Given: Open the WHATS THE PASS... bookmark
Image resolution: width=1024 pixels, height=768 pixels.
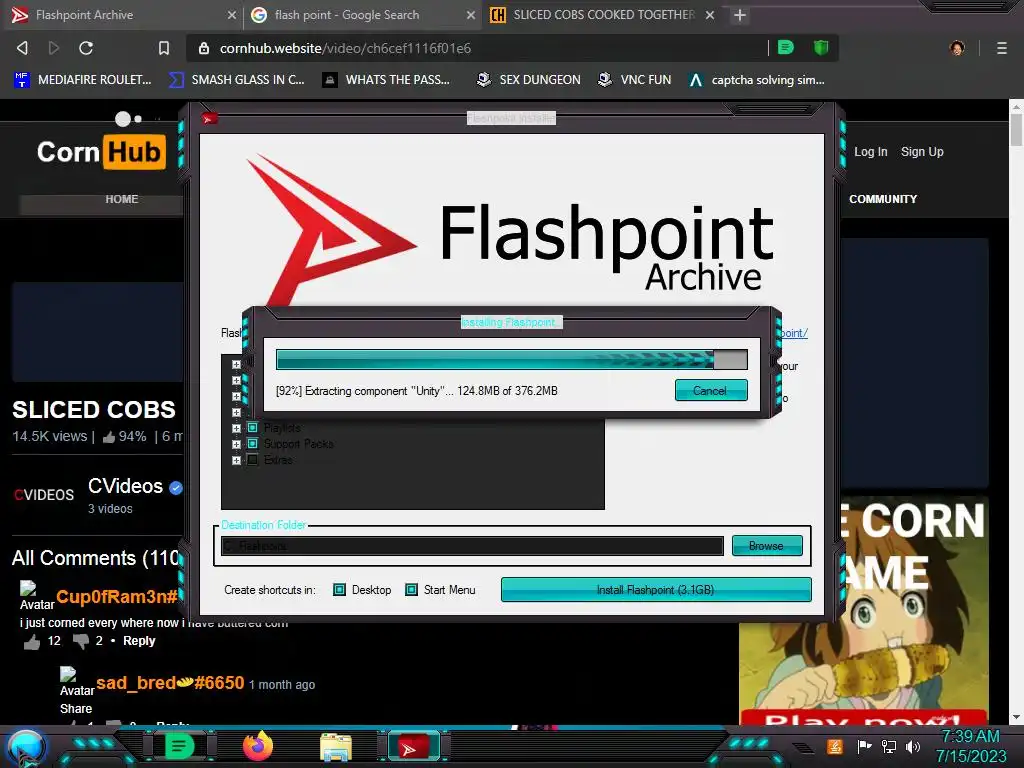Looking at the screenshot, I should pyautogui.click(x=386, y=80).
